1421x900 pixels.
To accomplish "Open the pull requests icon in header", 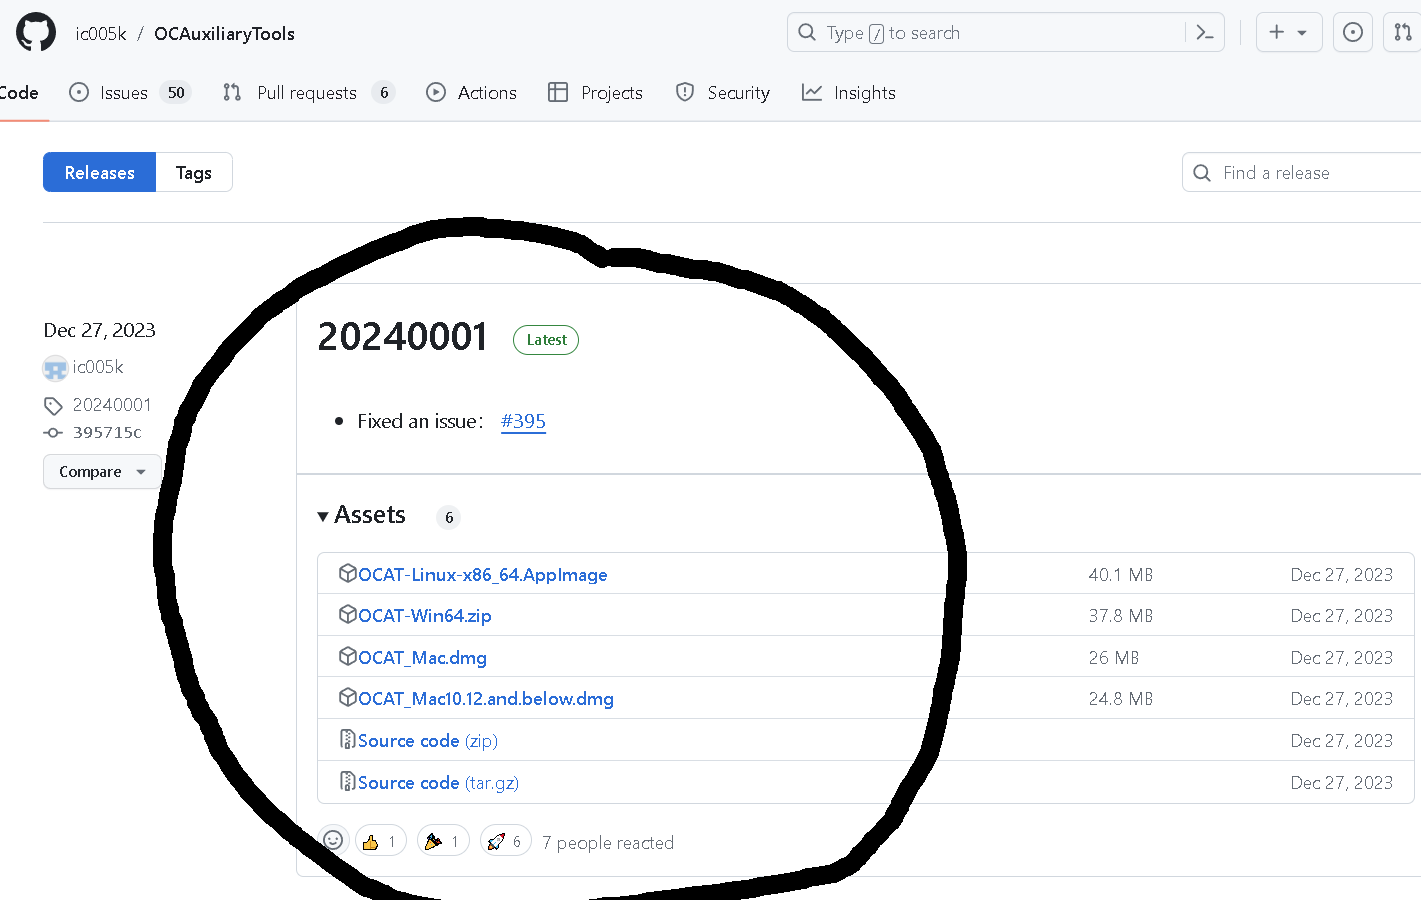I will pyautogui.click(x=1404, y=32).
